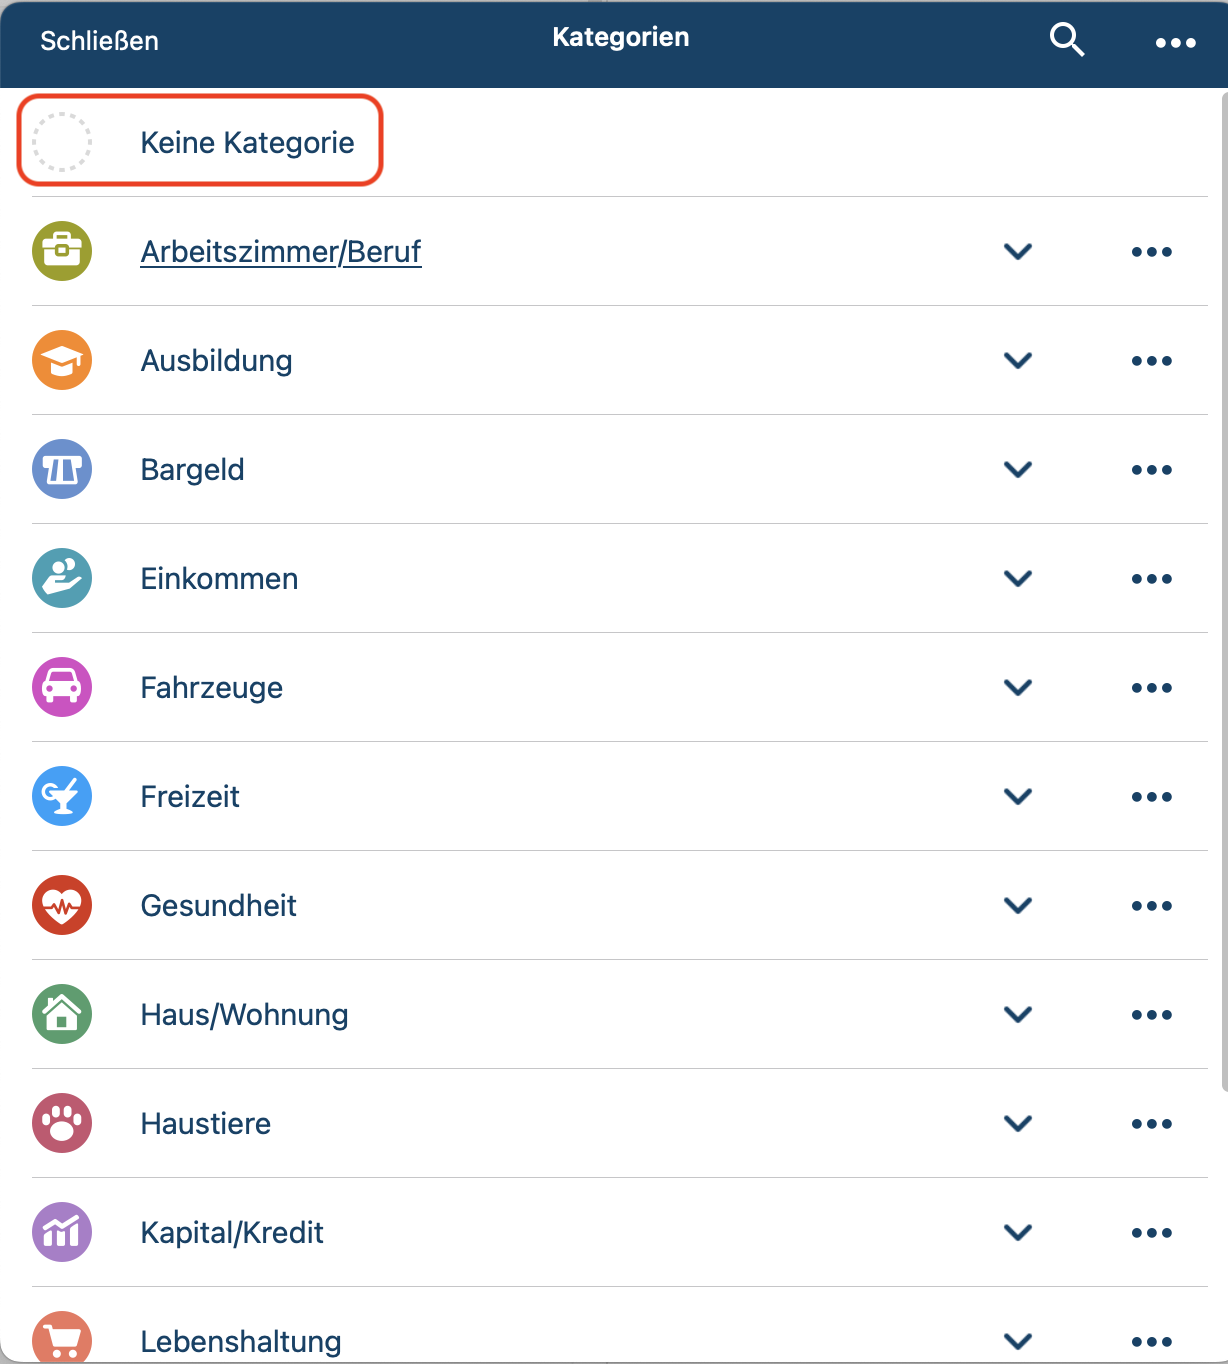Click the Lebenshaltung shopping cart icon
This screenshot has width=1228, height=1364.
62,1337
